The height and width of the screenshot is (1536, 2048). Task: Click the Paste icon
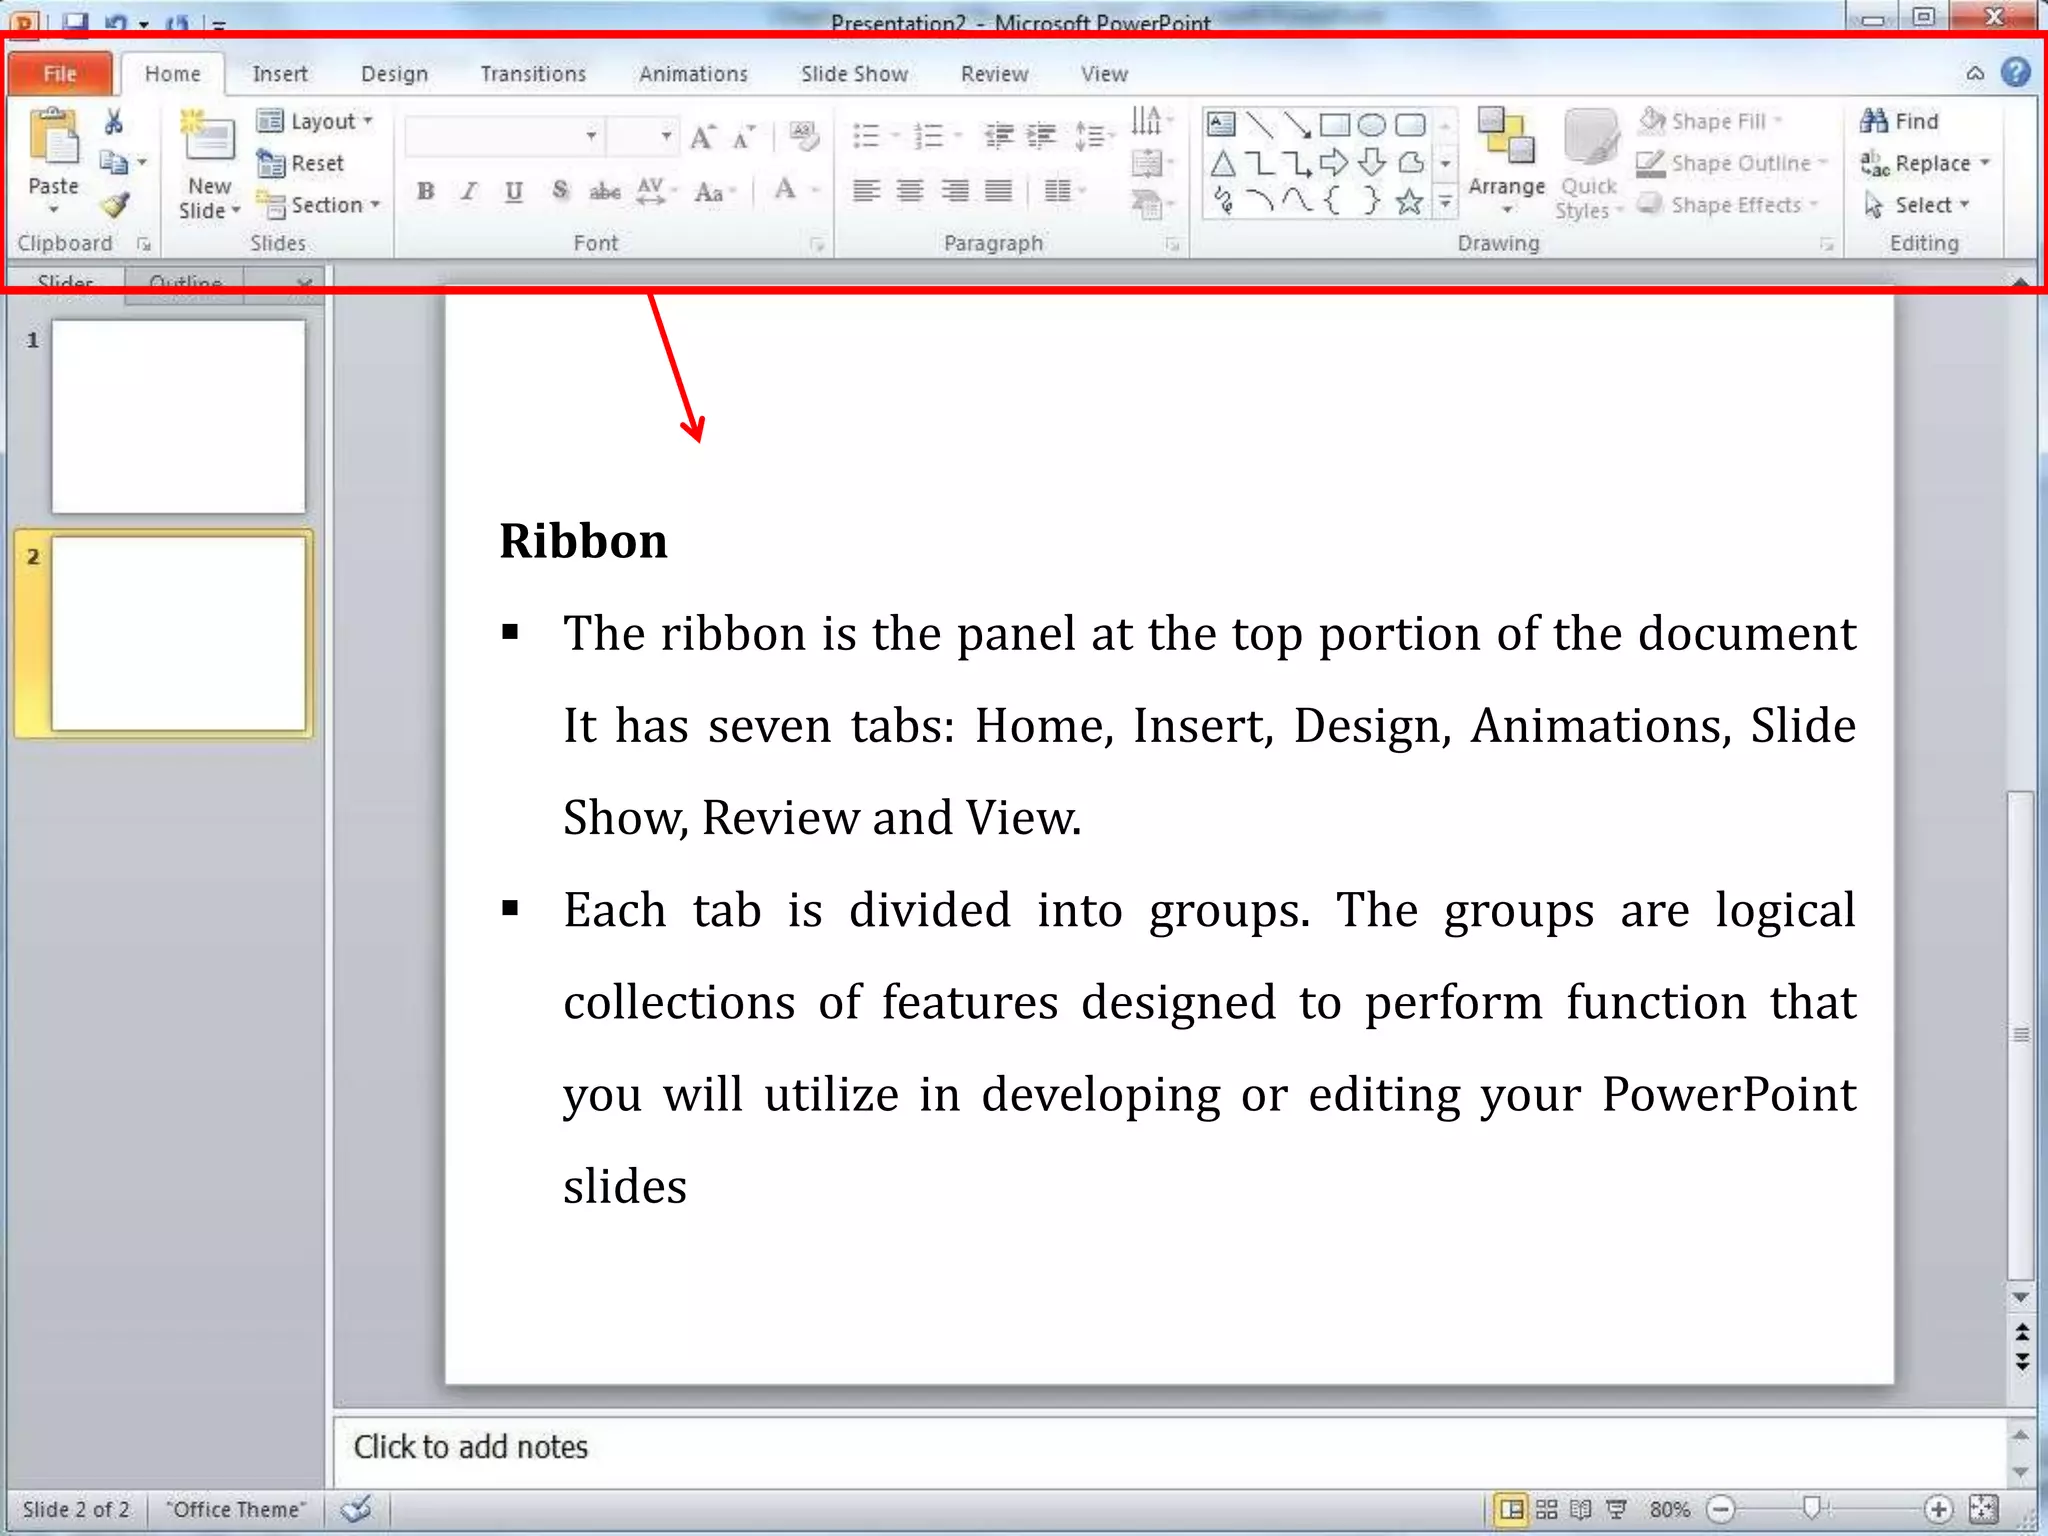54,137
